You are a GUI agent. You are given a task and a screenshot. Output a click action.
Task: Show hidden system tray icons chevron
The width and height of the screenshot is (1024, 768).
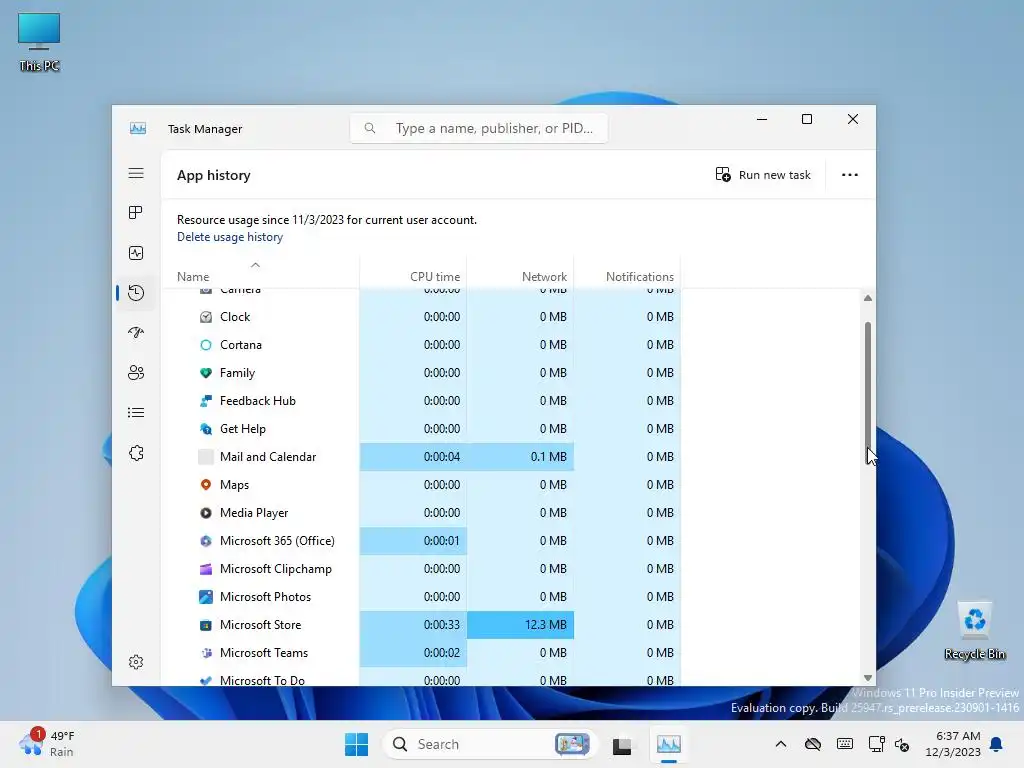tap(780, 744)
